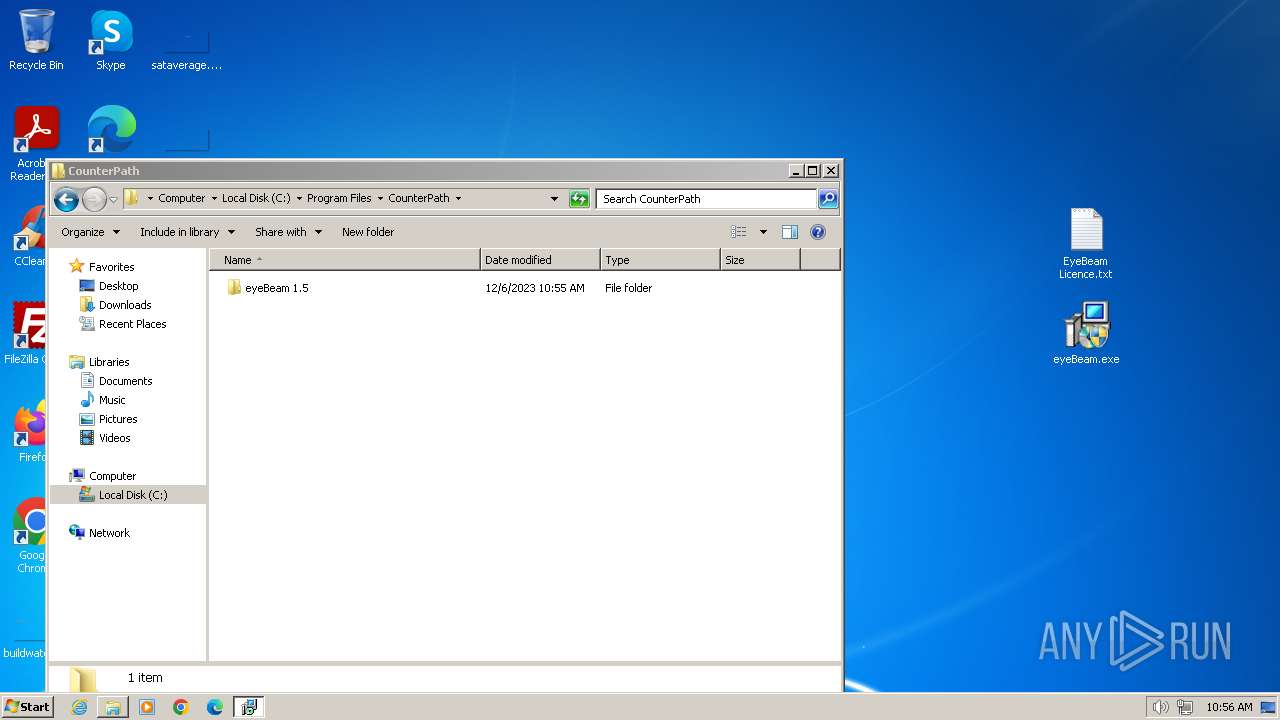Open the Windows Start menu
This screenshot has width=1280, height=720.
28,707
